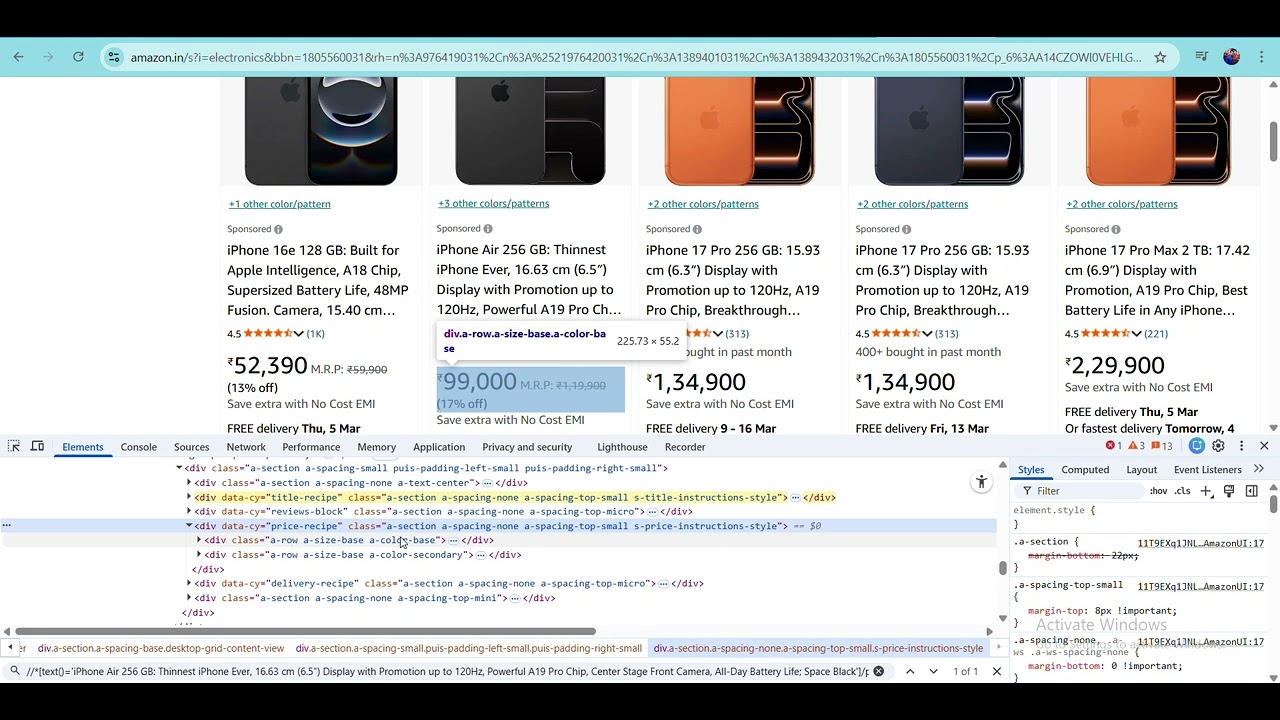Open the Network tab
1280x720 pixels.
246,447
